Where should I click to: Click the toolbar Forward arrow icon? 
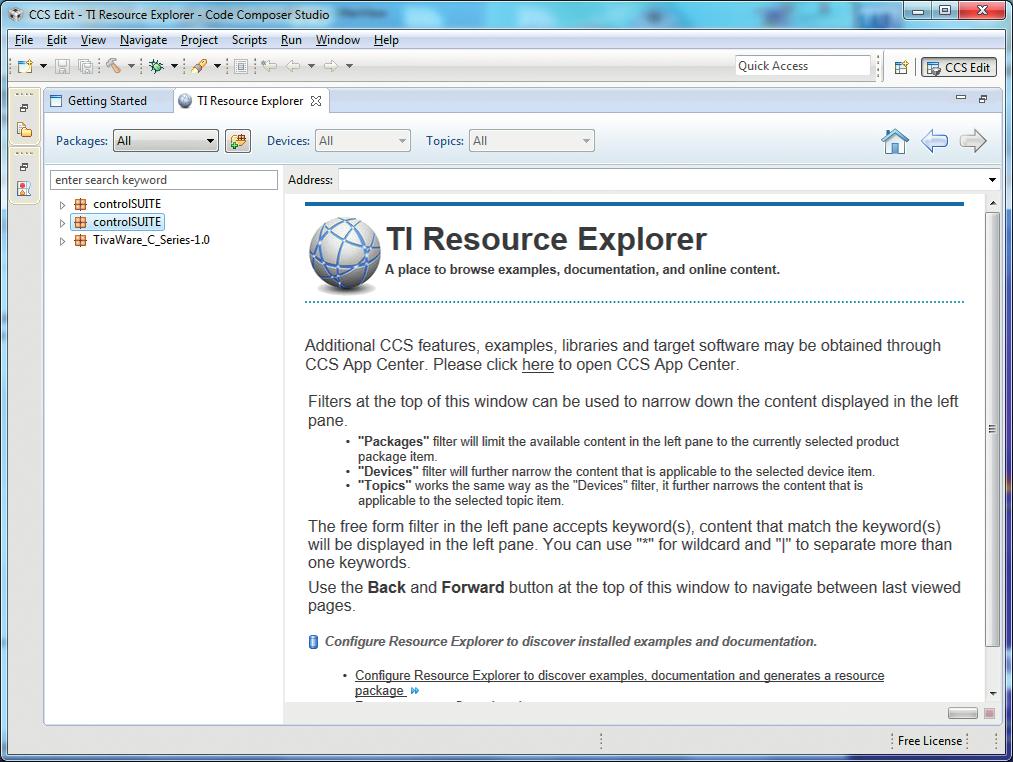point(331,66)
